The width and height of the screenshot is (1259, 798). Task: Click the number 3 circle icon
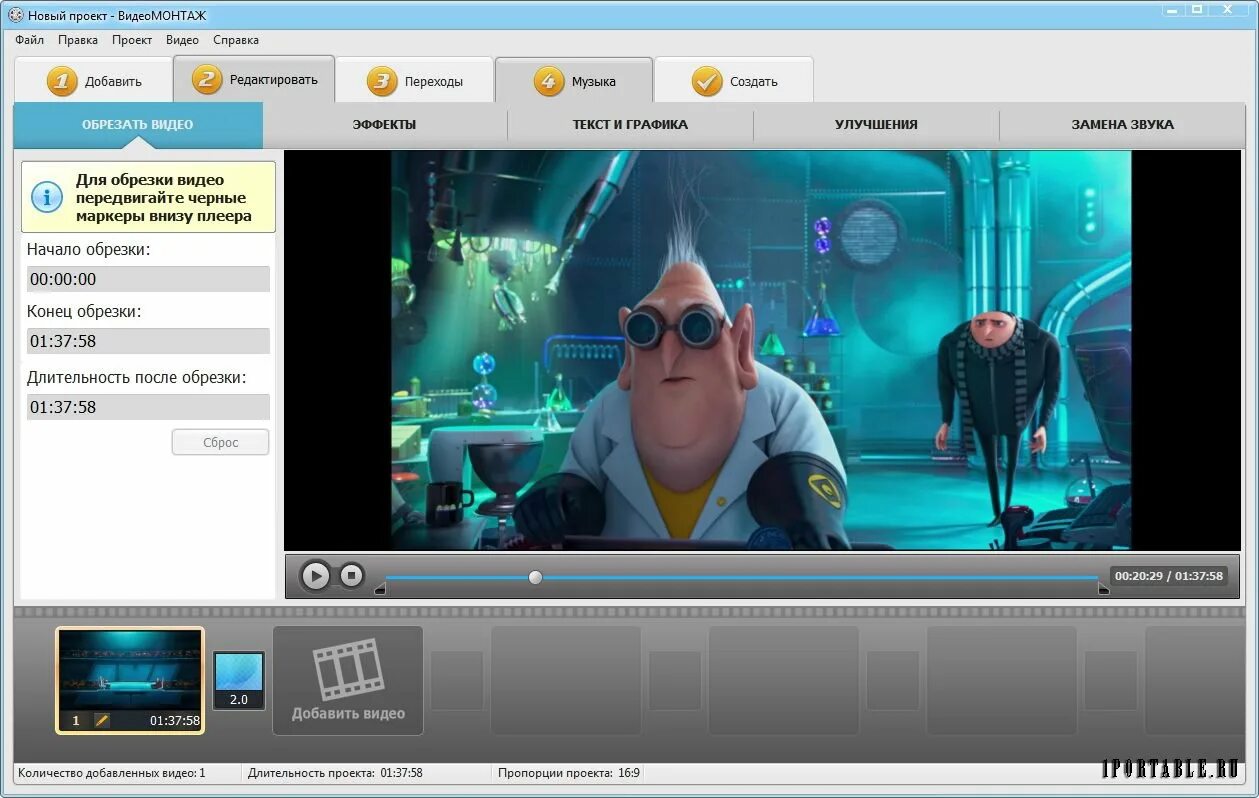coord(381,81)
